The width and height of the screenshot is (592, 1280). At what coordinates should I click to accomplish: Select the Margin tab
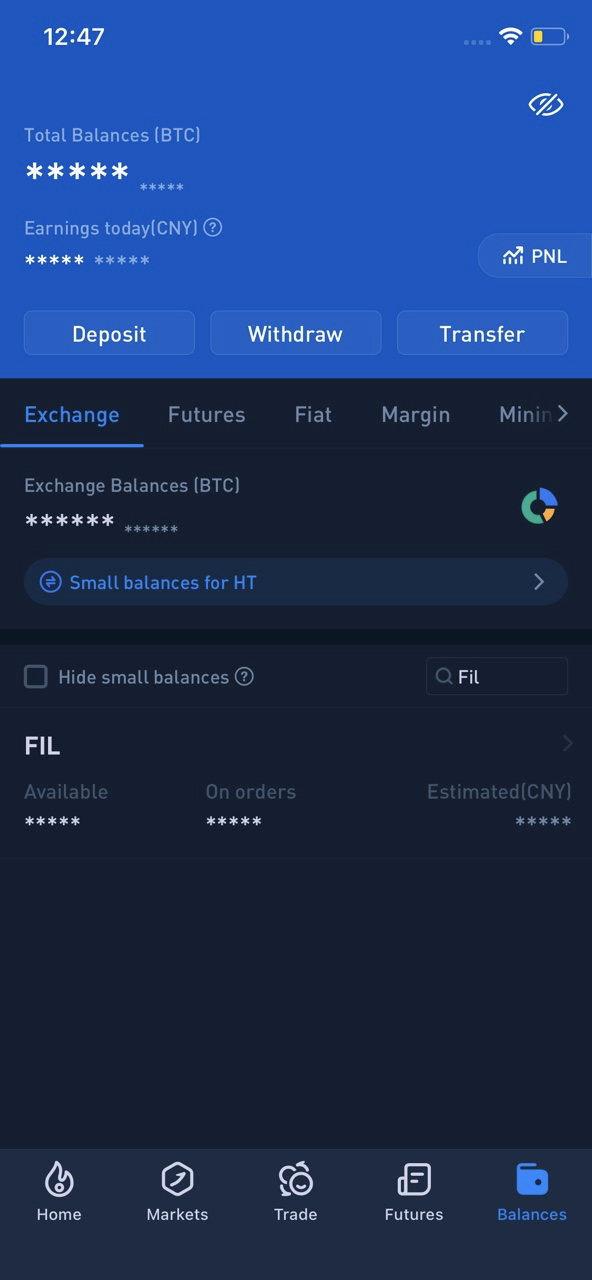click(x=416, y=414)
